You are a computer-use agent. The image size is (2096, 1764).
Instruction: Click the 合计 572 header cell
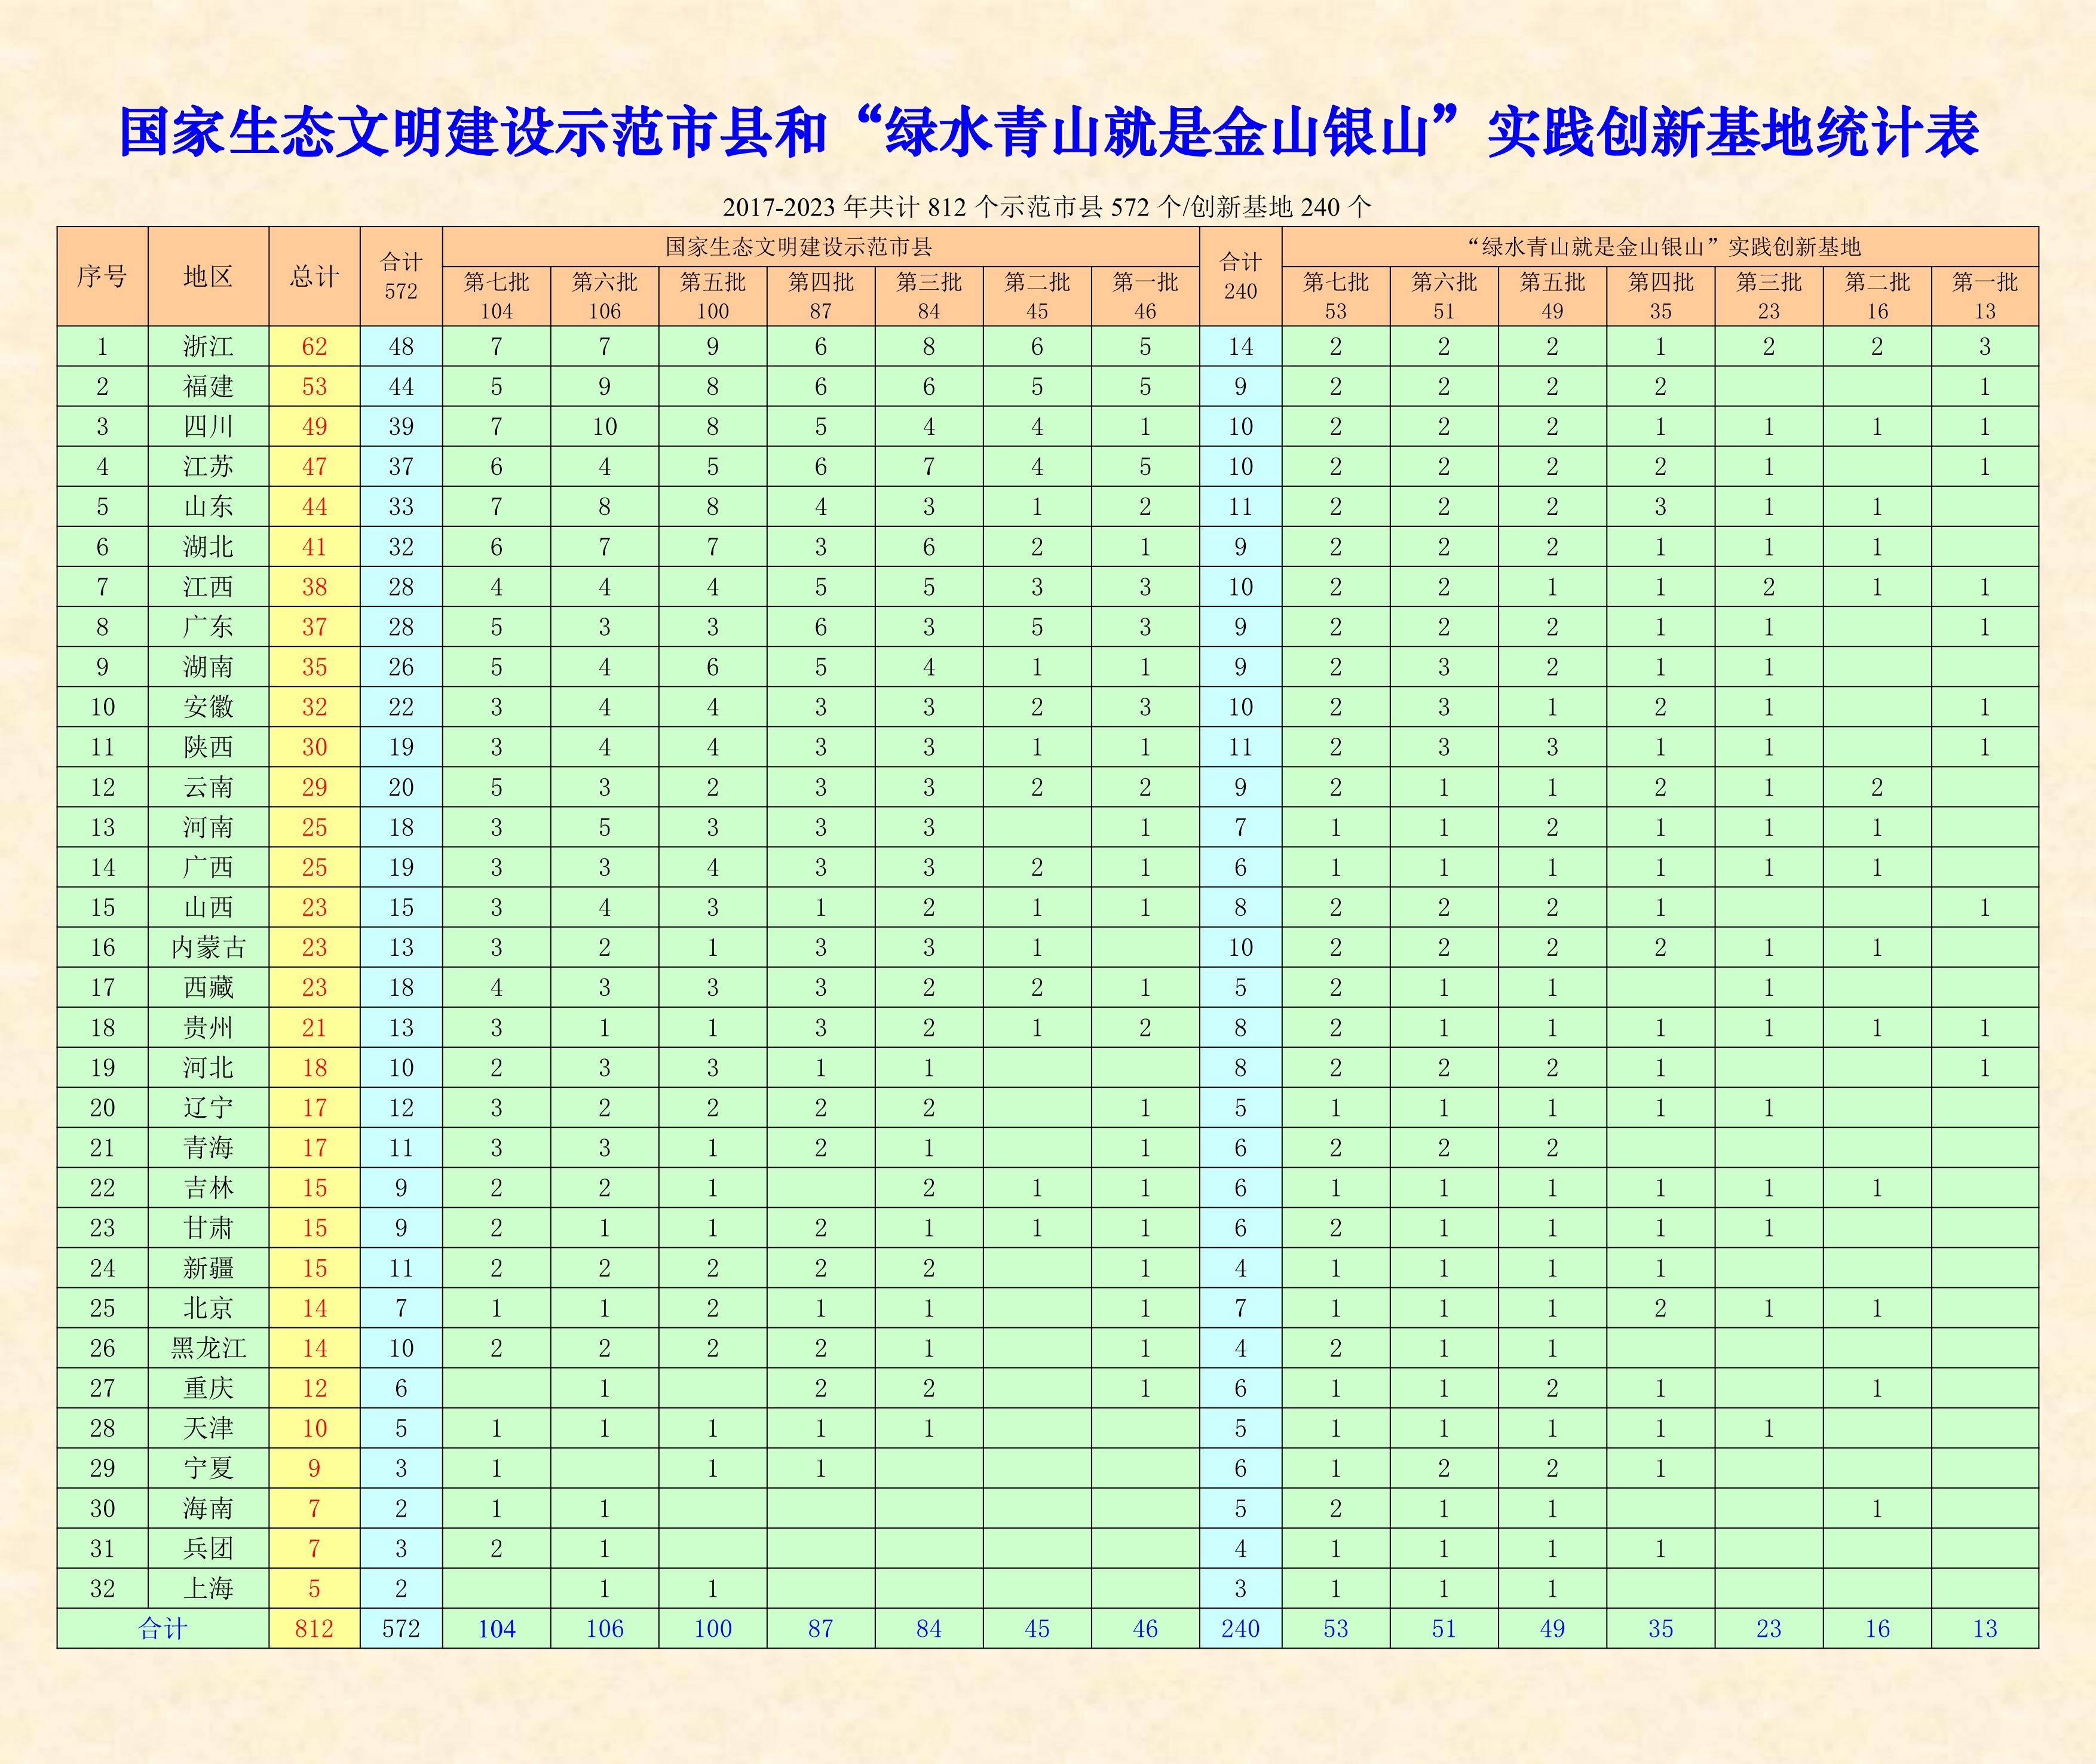coord(401,276)
